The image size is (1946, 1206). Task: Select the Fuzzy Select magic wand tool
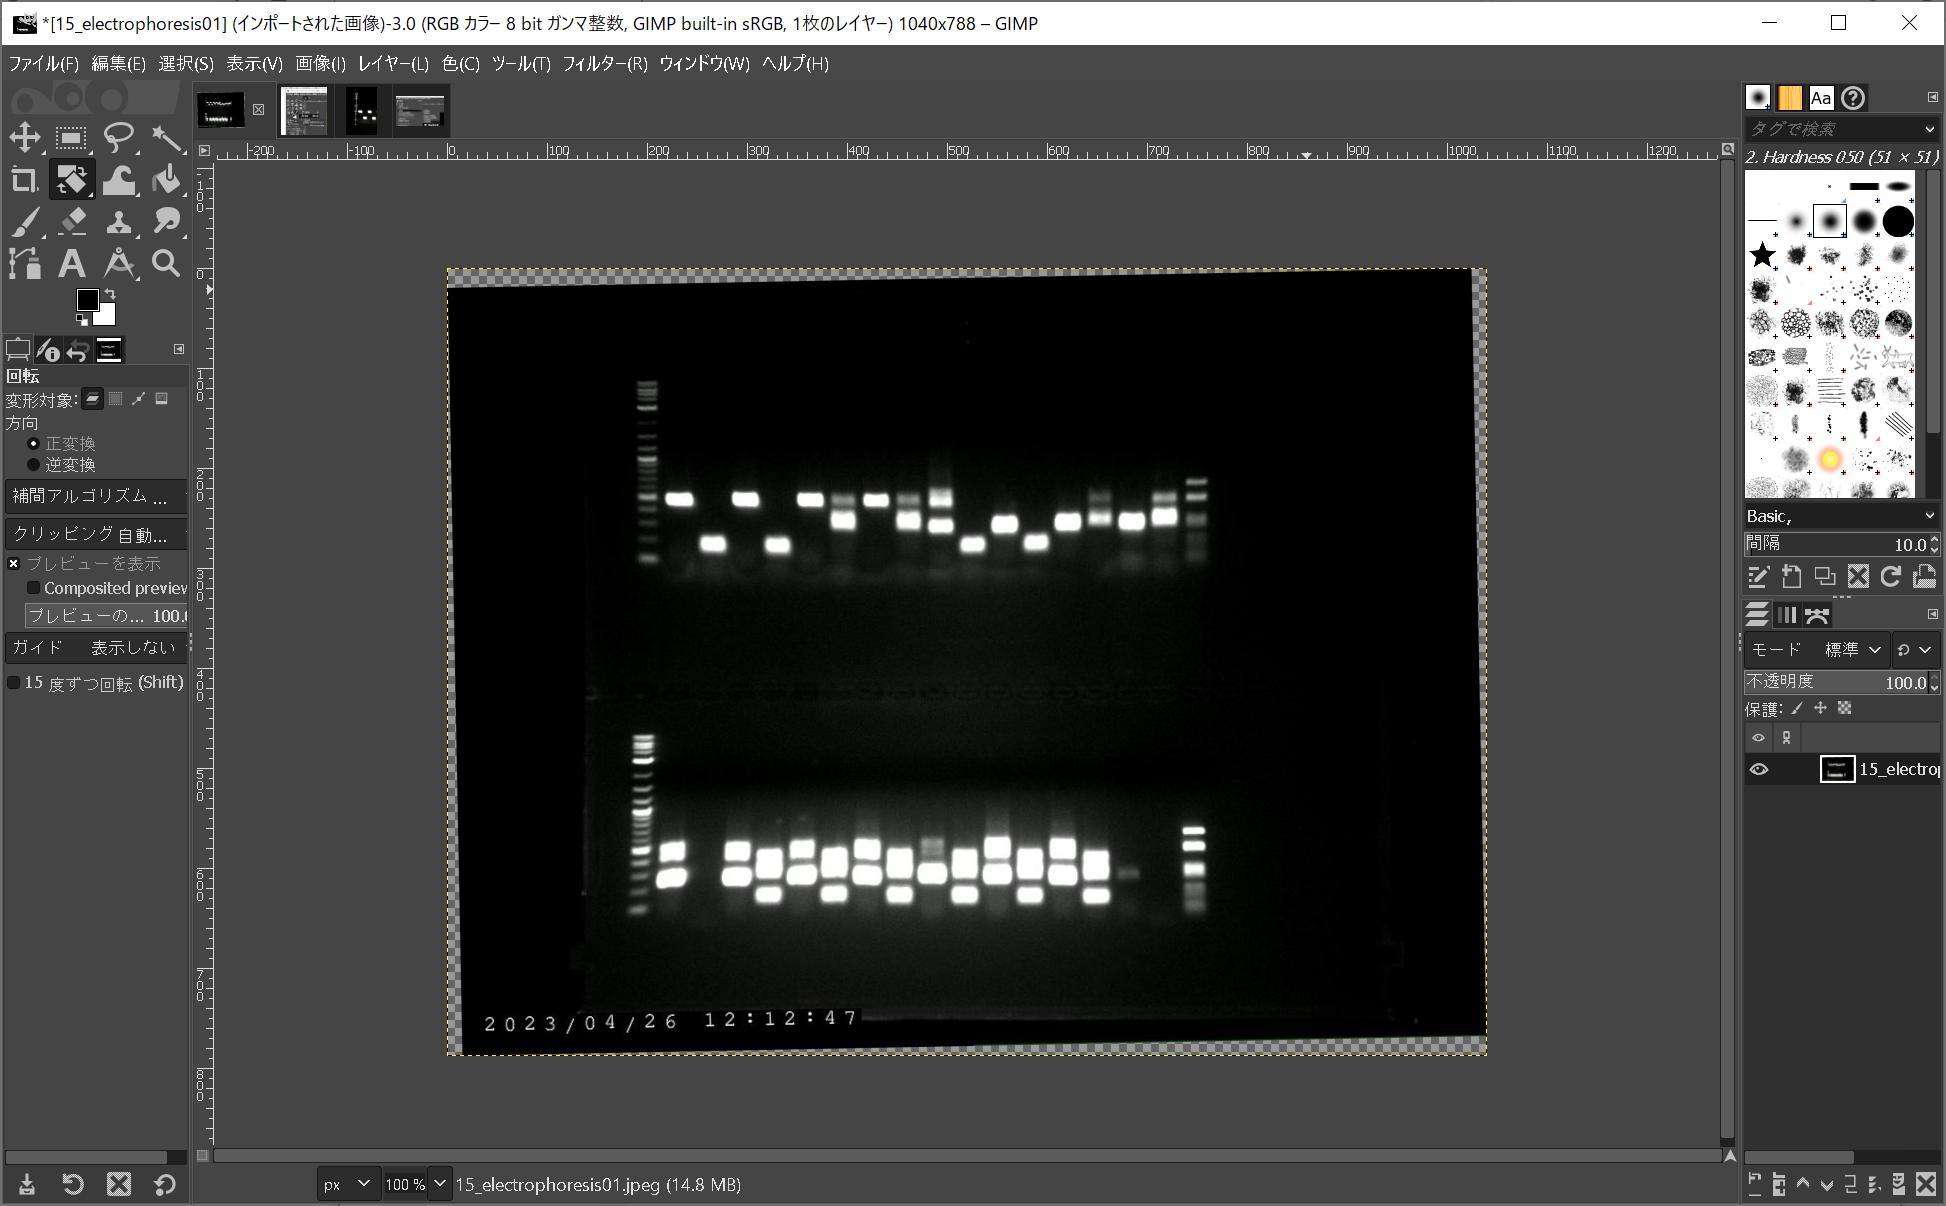pyautogui.click(x=166, y=137)
